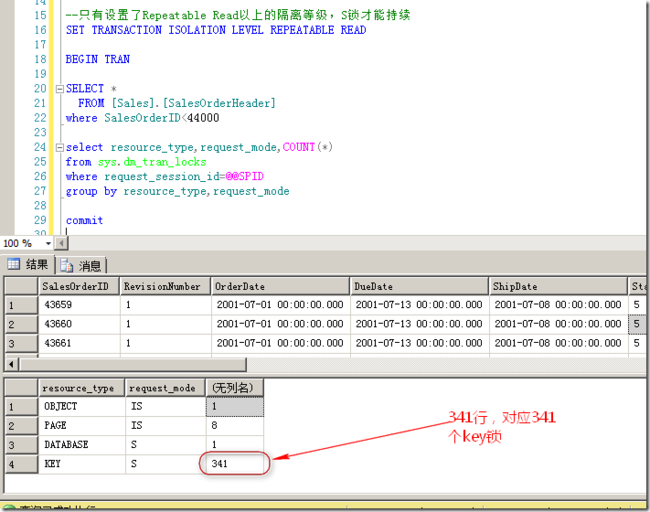Click the DATABASE resource type cell
Viewport: 650px width, 512px height.
(82, 444)
